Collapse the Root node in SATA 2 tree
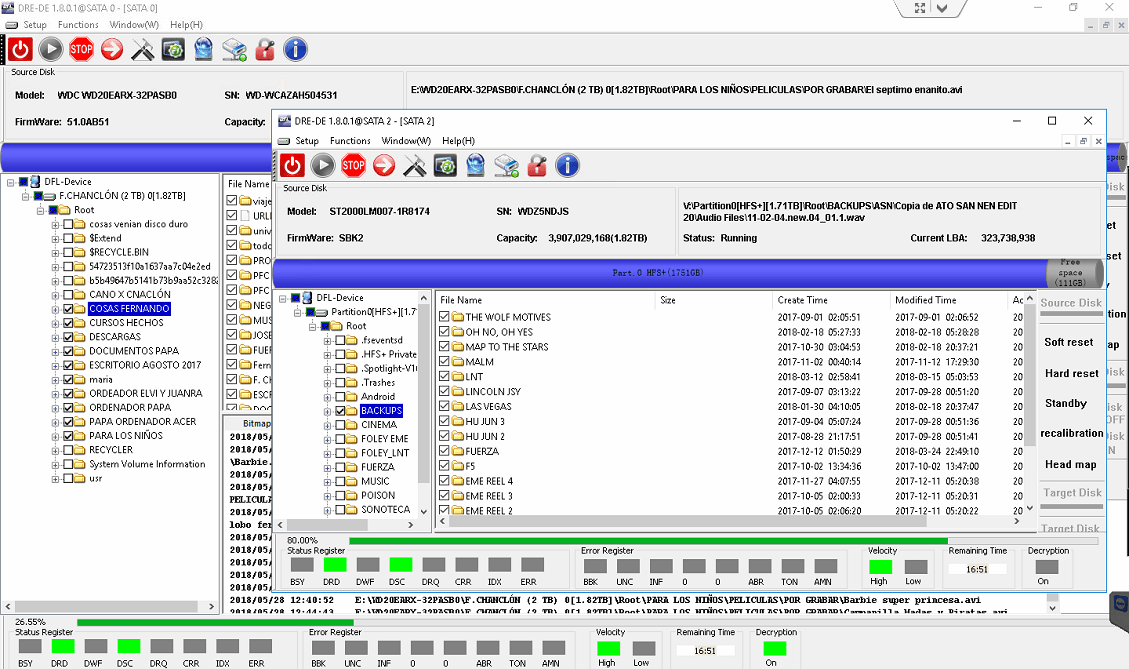Viewport: 1129px width, 669px height. [312, 326]
